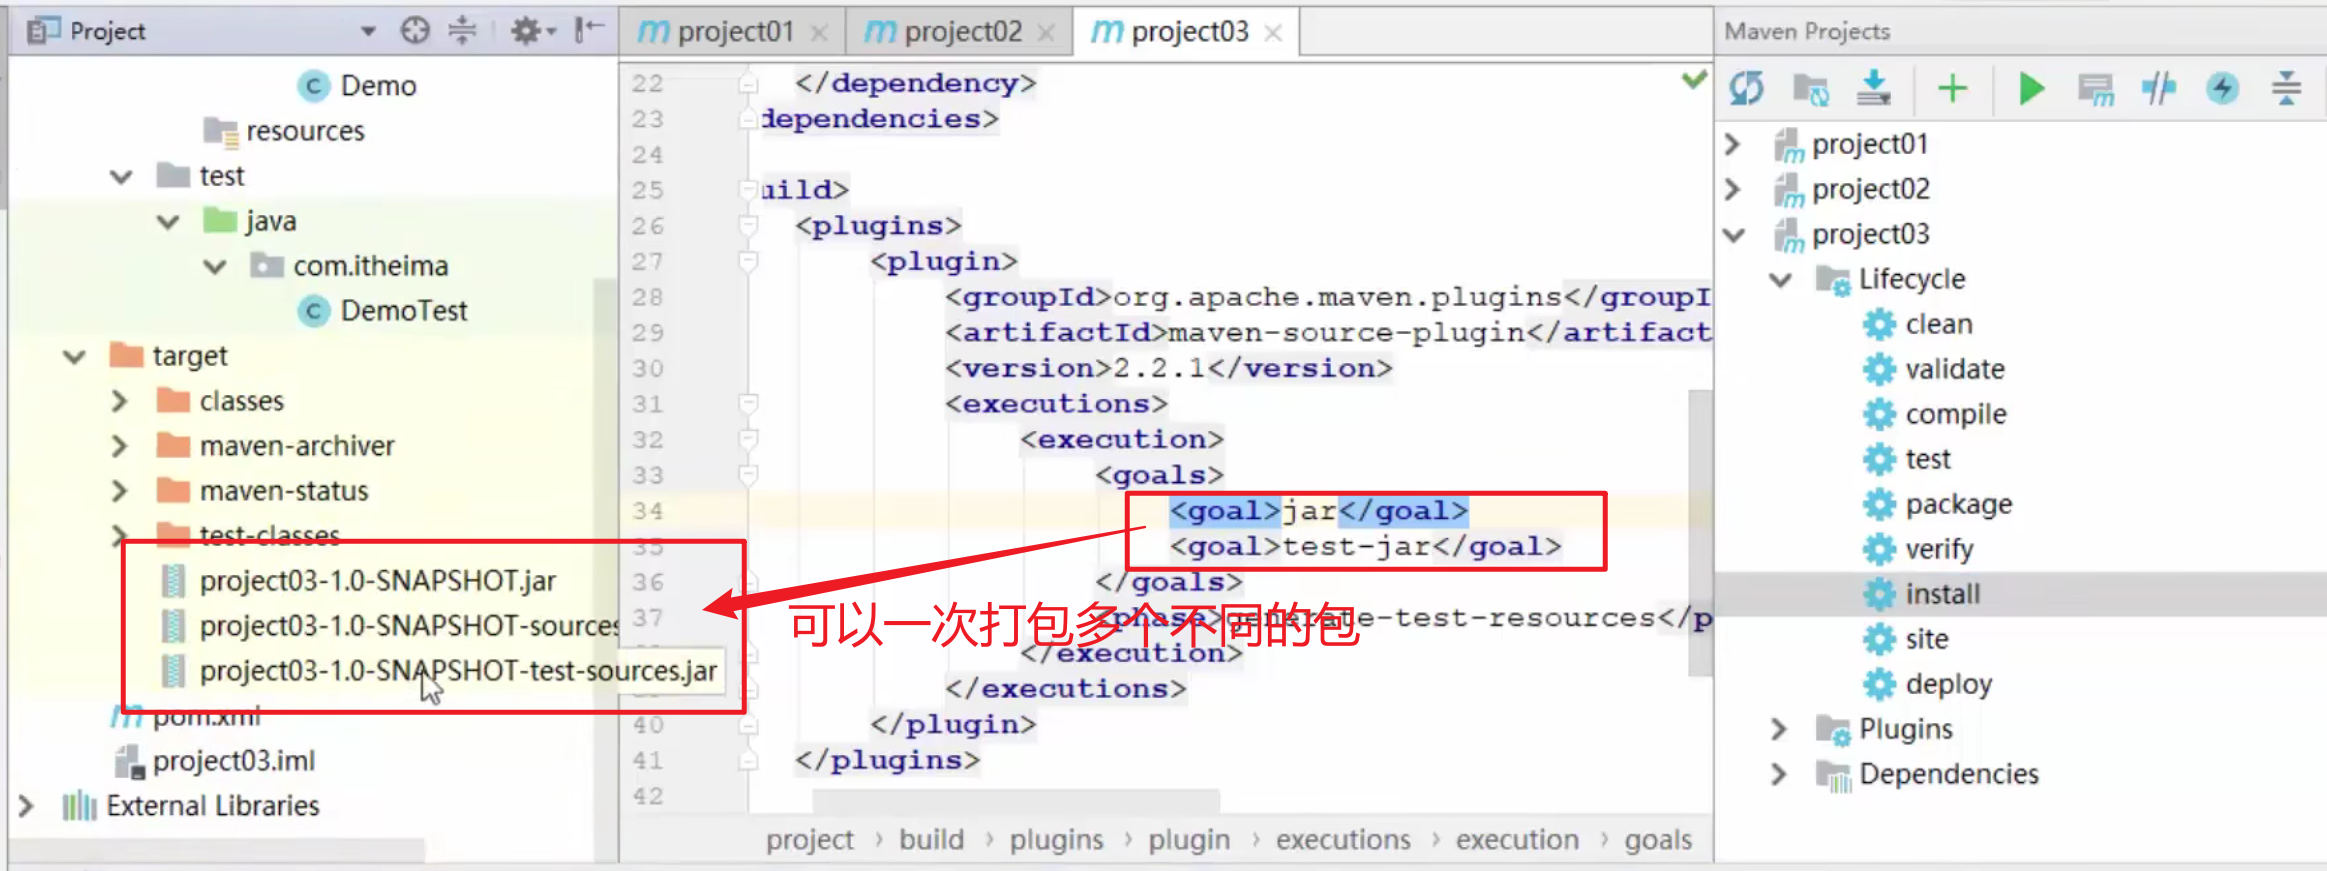This screenshot has height=871, width=2327.
Task: Click 'goals' in editor breadcrumb
Action: click(x=1658, y=840)
